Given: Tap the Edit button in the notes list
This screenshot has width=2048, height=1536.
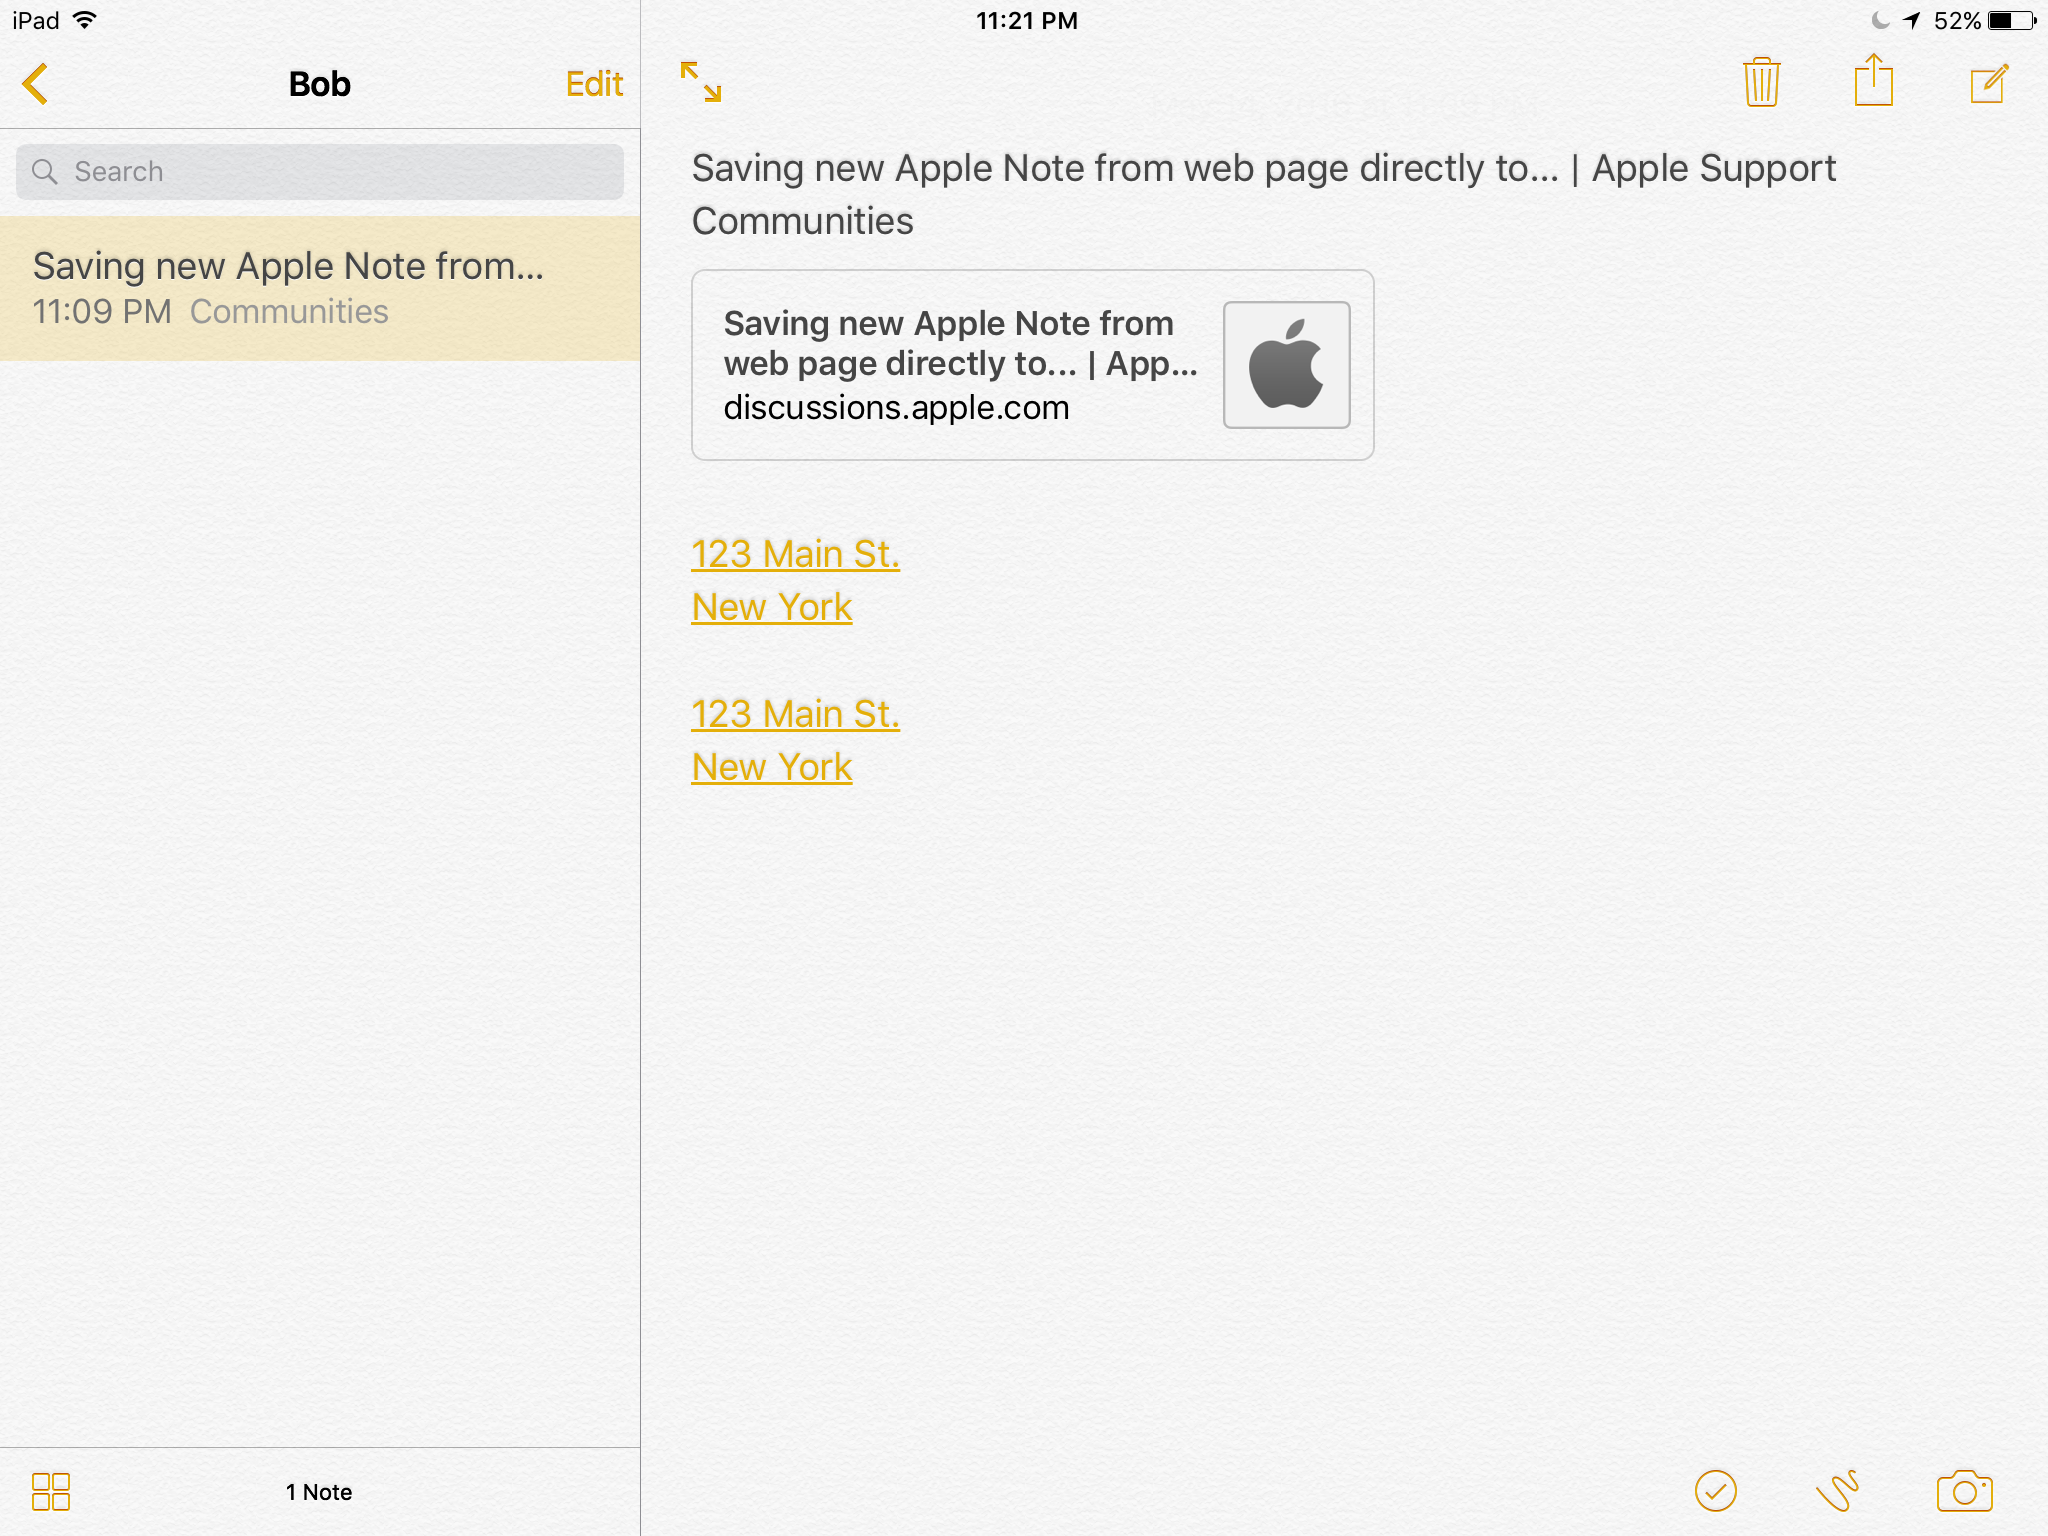Looking at the screenshot, I should (594, 84).
